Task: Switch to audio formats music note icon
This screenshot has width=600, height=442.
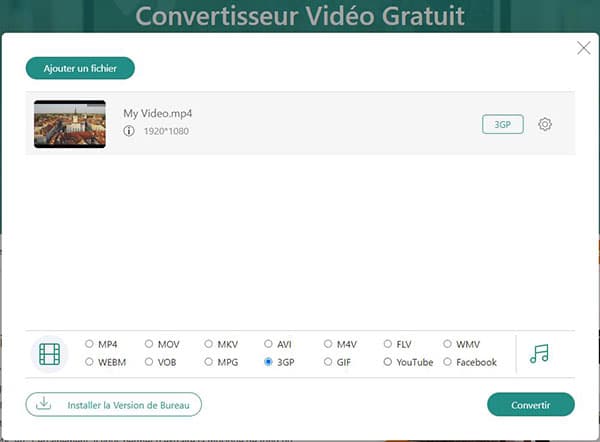Action: click(x=539, y=354)
